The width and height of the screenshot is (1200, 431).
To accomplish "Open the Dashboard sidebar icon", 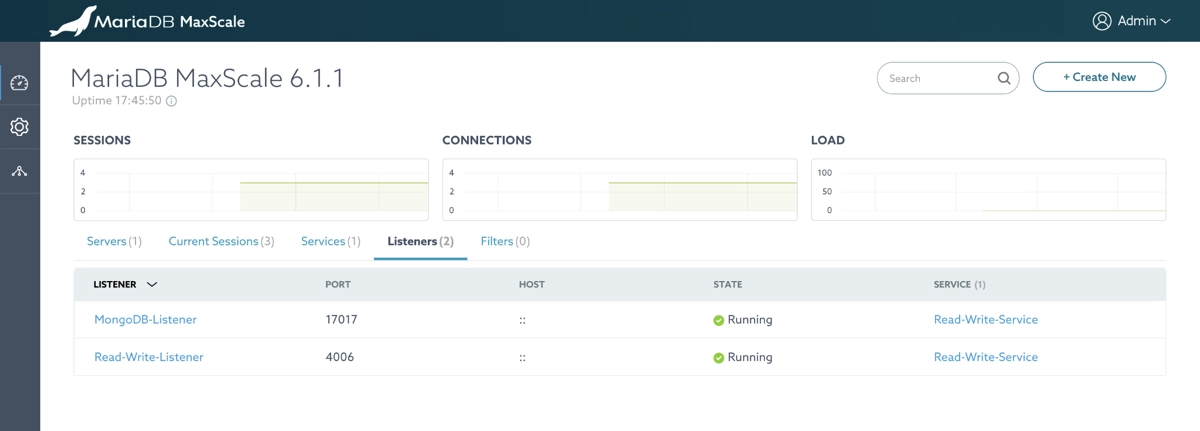I will [19, 83].
